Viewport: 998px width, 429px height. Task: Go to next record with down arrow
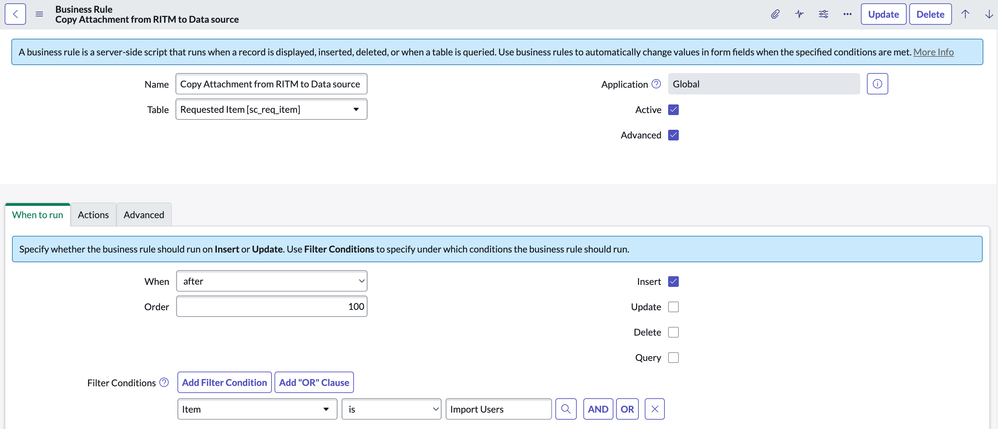pyautogui.click(x=988, y=14)
